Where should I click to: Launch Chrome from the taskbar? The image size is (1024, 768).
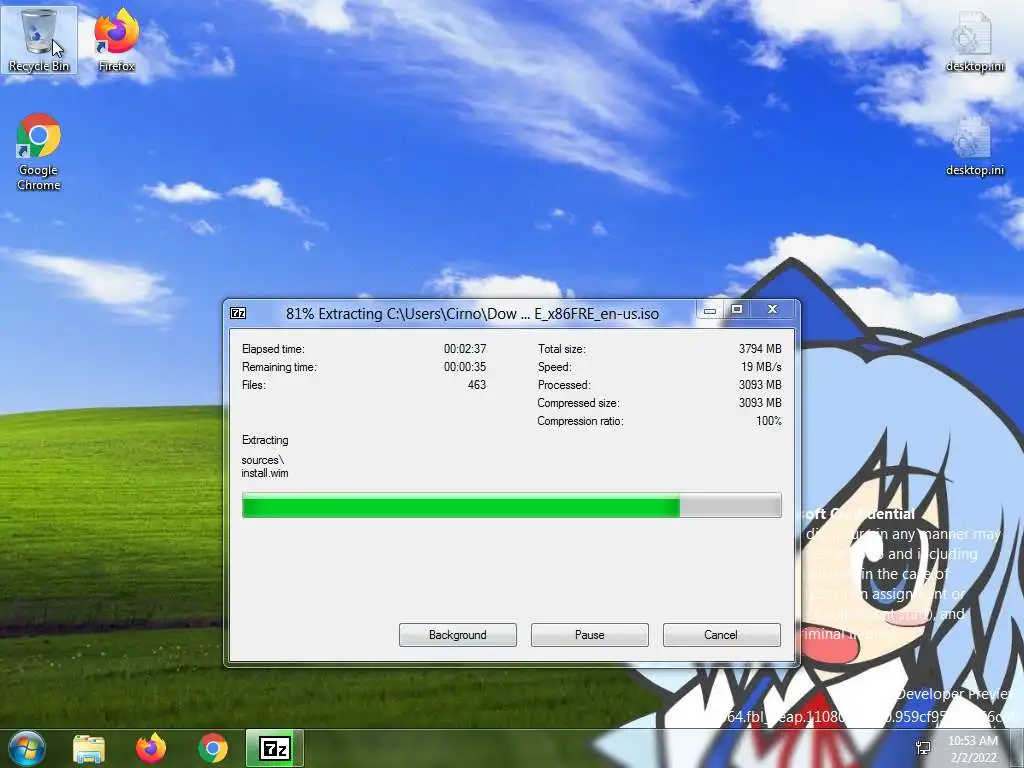tap(213, 748)
